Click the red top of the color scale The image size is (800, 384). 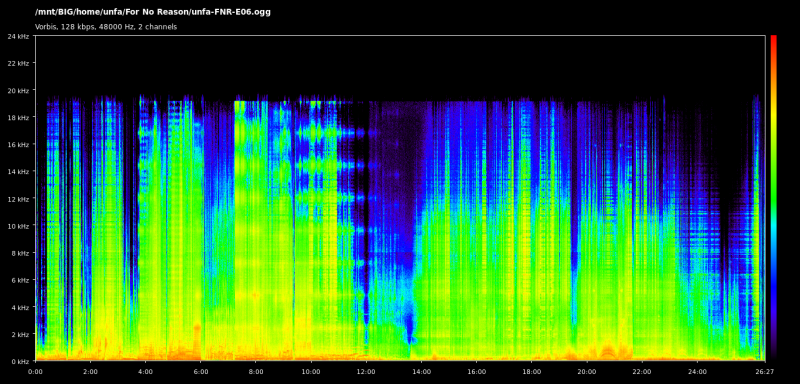[x=774, y=40]
